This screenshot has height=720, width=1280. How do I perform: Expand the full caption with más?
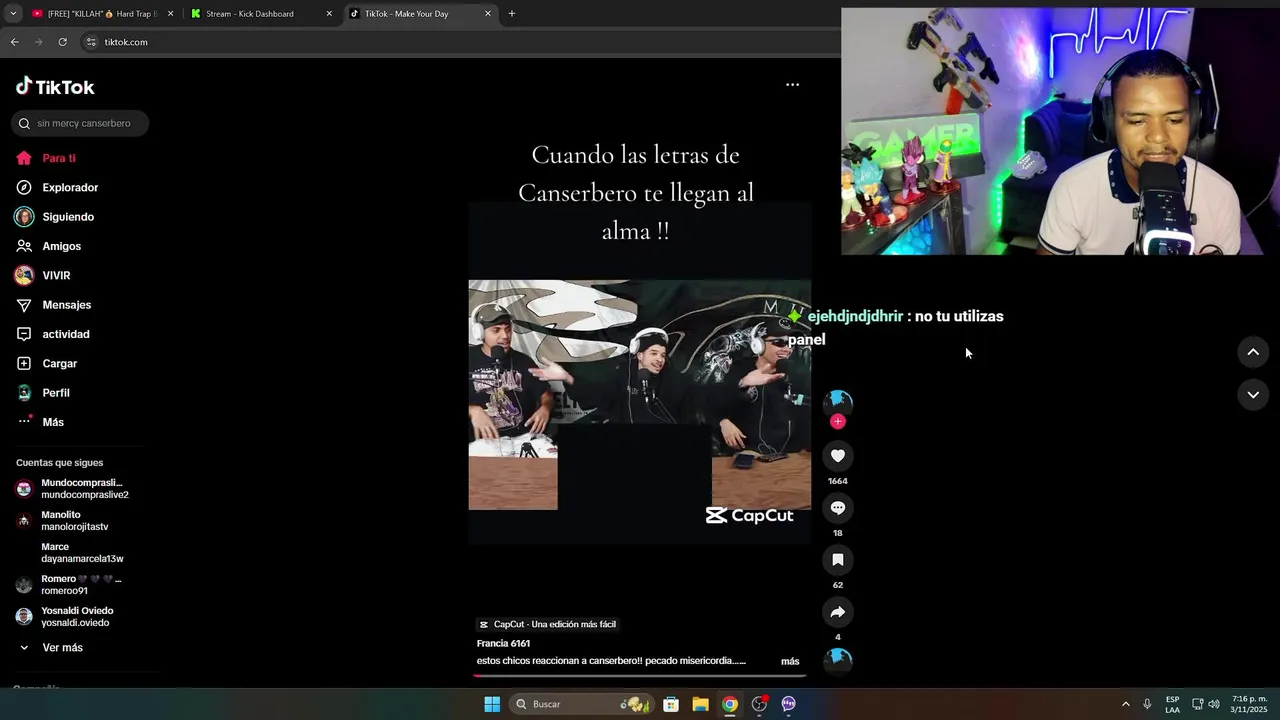pyautogui.click(x=790, y=661)
